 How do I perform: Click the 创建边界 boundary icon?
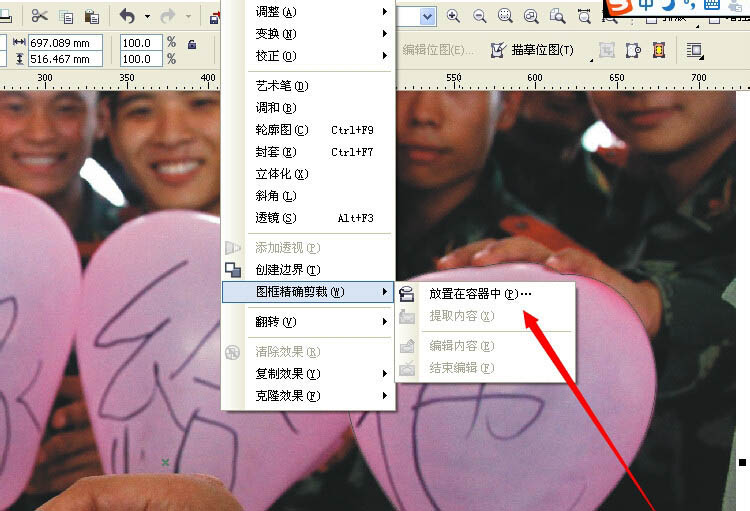[233, 270]
